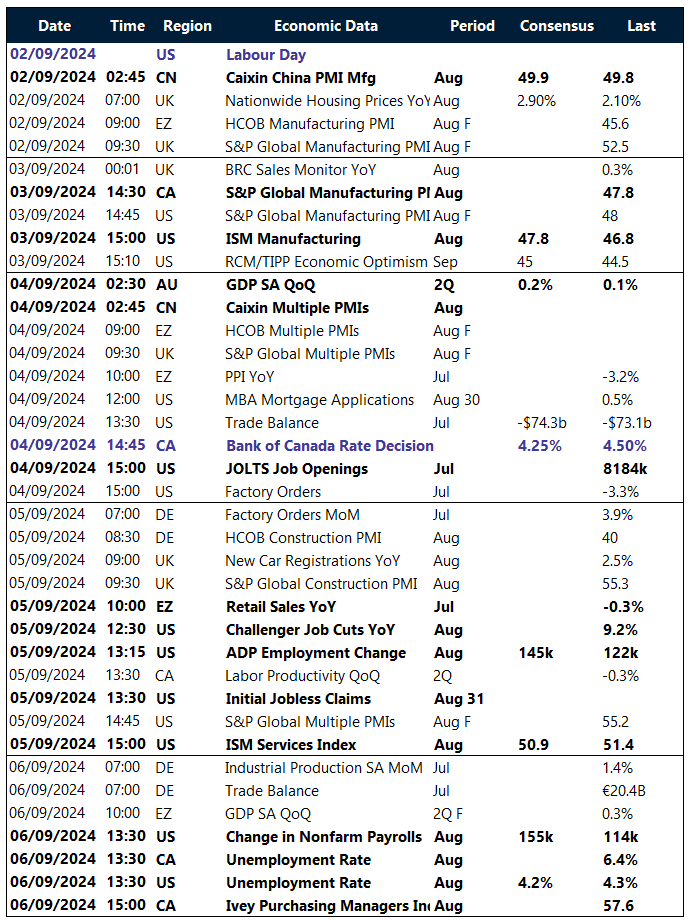
Task: Select the JOLTS Job Openings event
Action: (x=297, y=469)
